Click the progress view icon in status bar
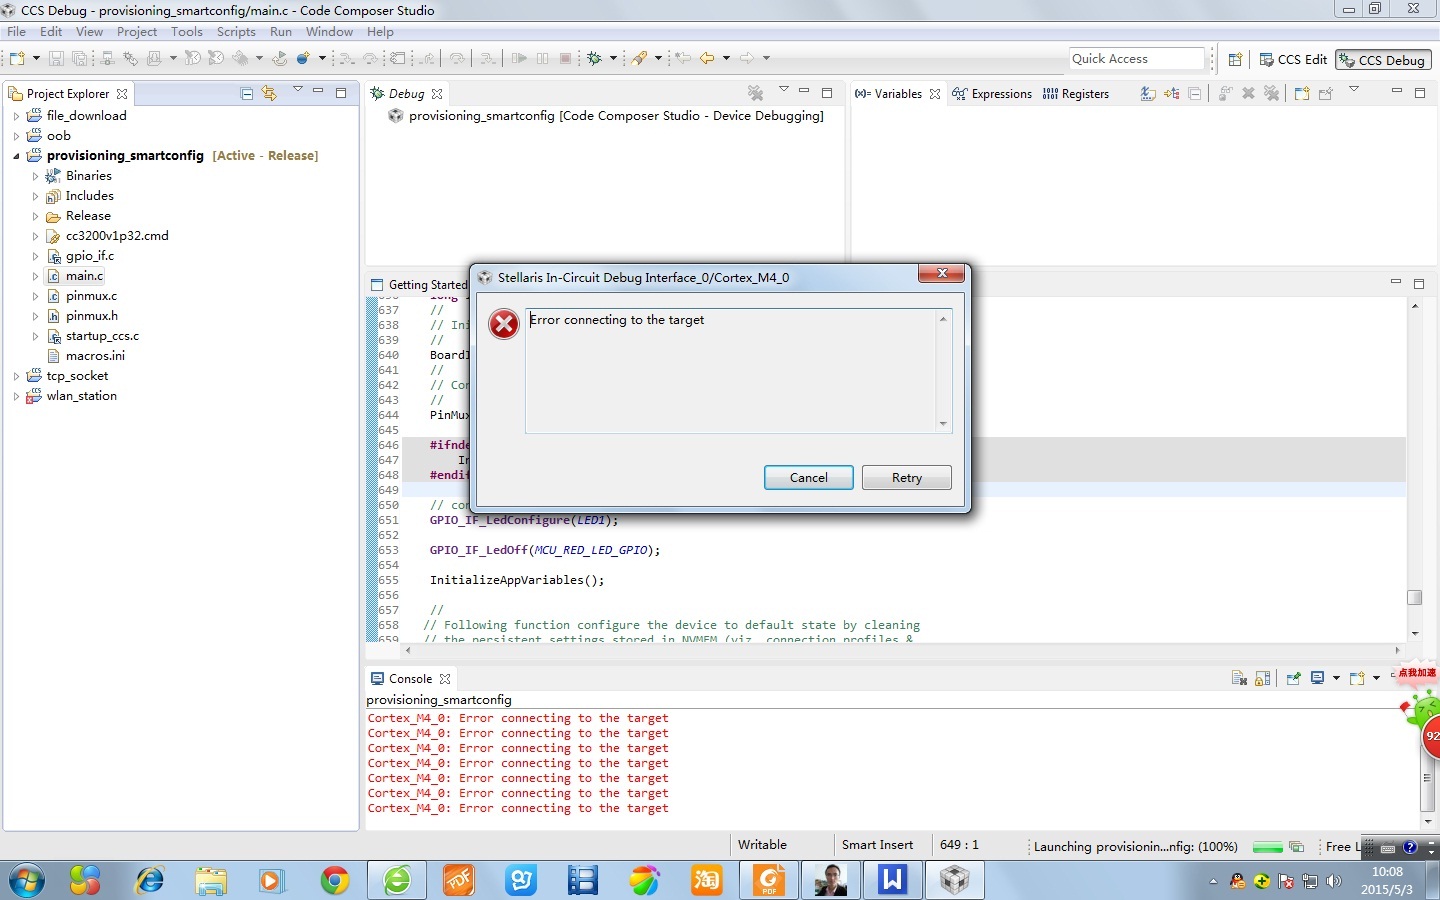Viewport: 1440px width, 900px height. (x=1296, y=846)
